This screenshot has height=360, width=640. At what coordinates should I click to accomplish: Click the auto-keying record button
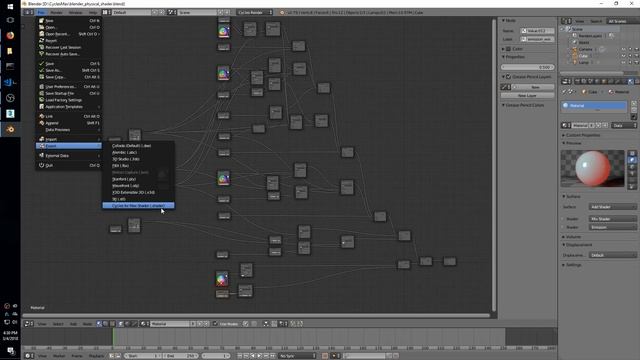click(x=325, y=356)
